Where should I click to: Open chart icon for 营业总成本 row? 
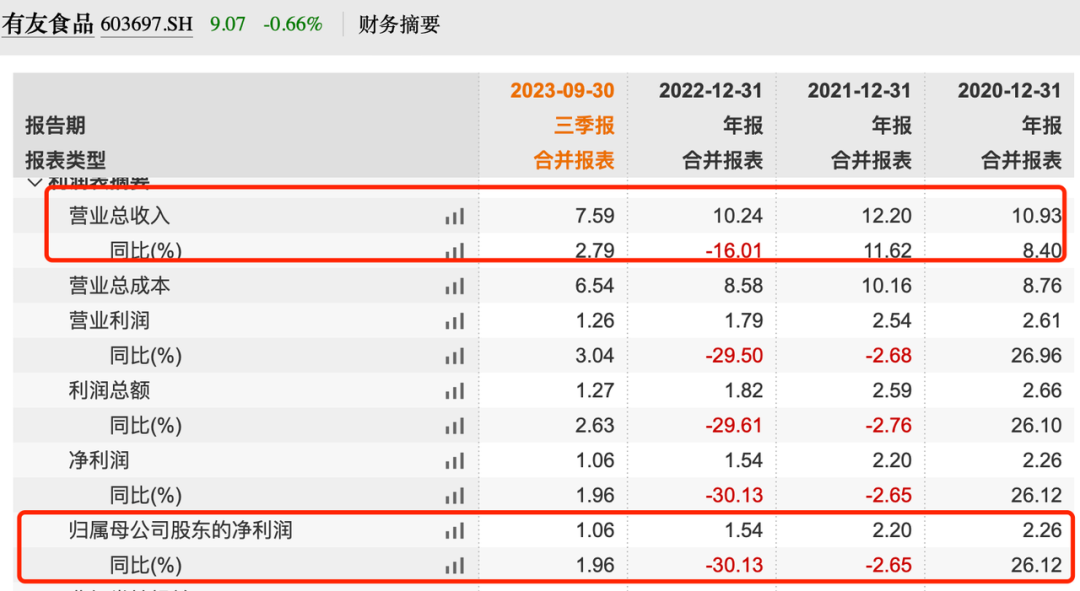[455, 286]
